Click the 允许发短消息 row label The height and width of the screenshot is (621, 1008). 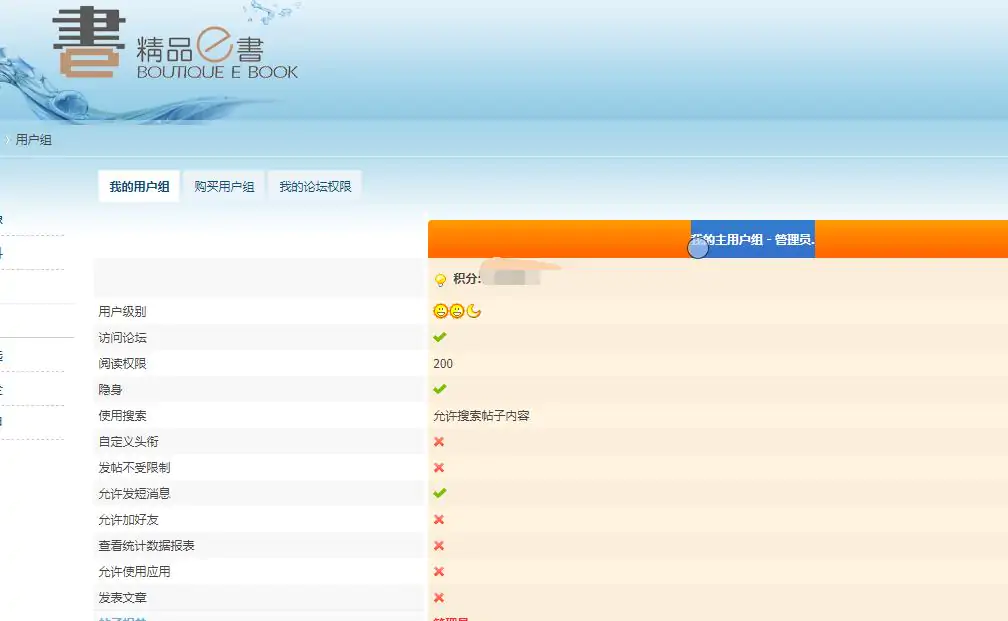134,494
